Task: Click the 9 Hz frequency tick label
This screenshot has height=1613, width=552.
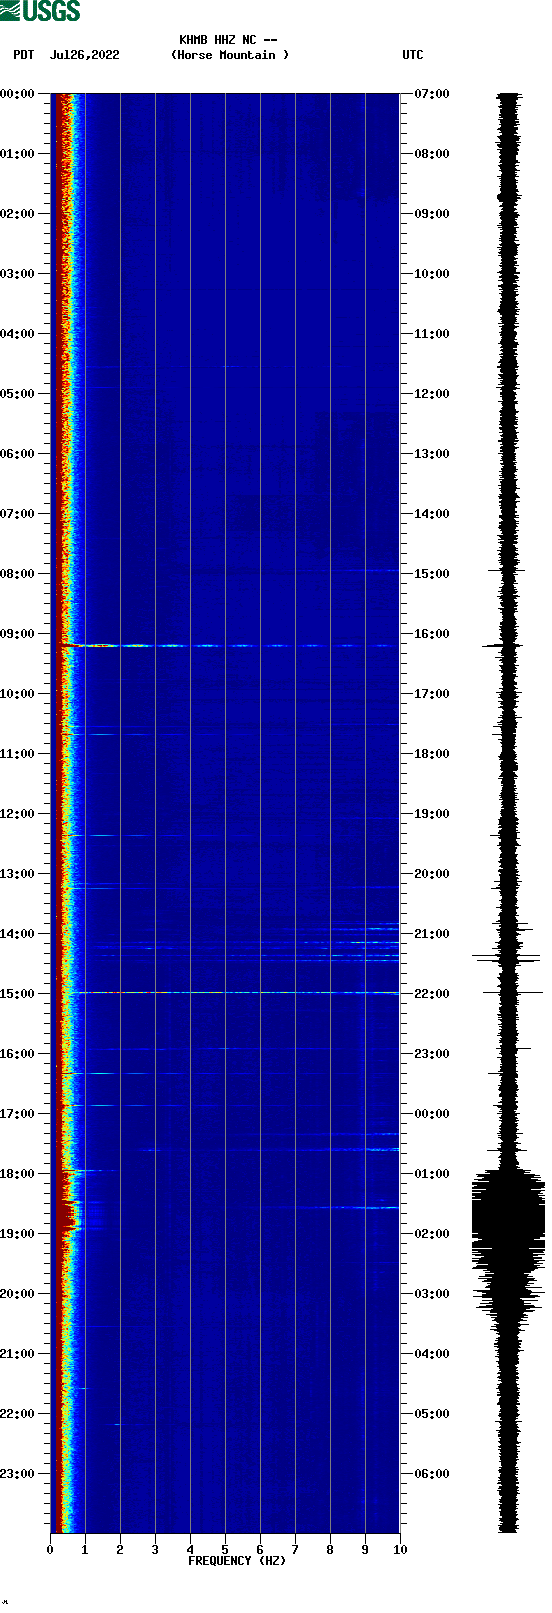Action: point(365,1550)
